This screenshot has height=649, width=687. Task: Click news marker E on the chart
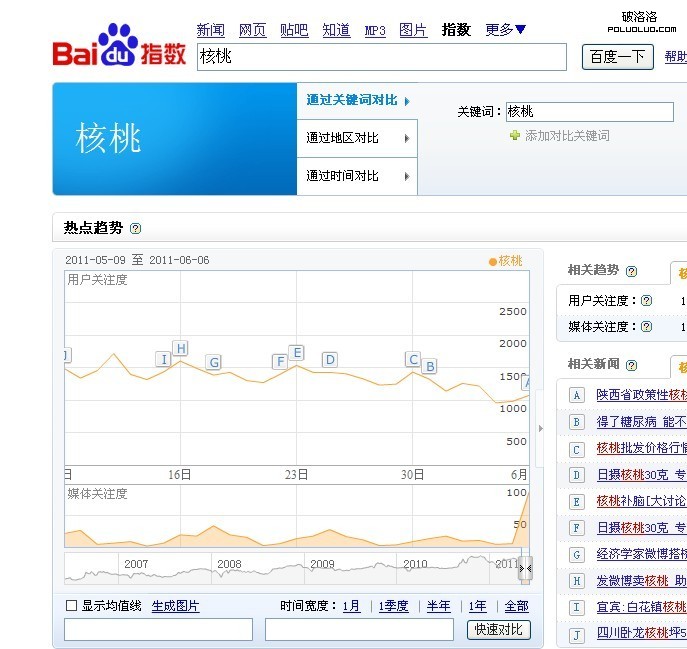[x=296, y=353]
